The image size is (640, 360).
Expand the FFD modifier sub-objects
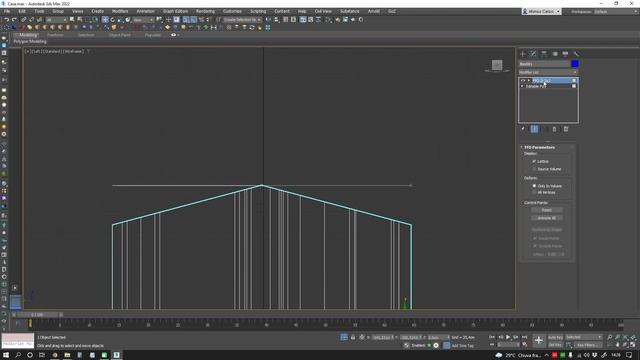click(529, 80)
